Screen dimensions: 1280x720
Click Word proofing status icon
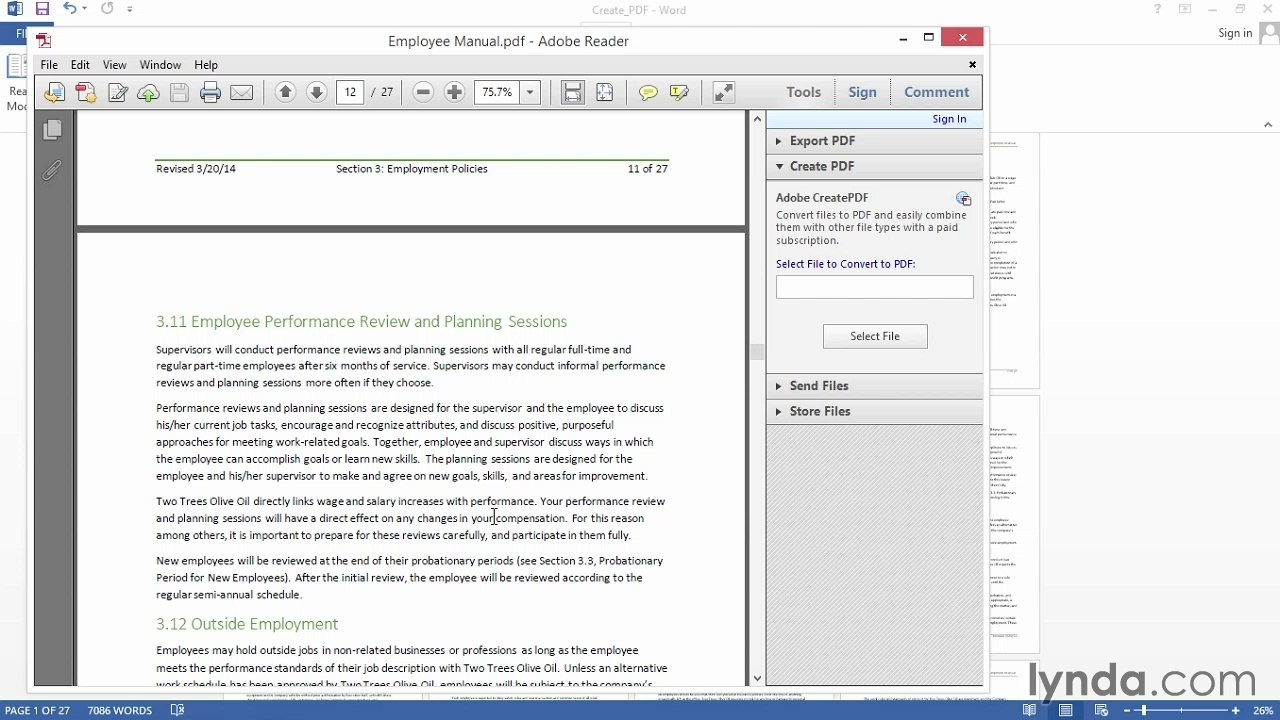coord(177,710)
